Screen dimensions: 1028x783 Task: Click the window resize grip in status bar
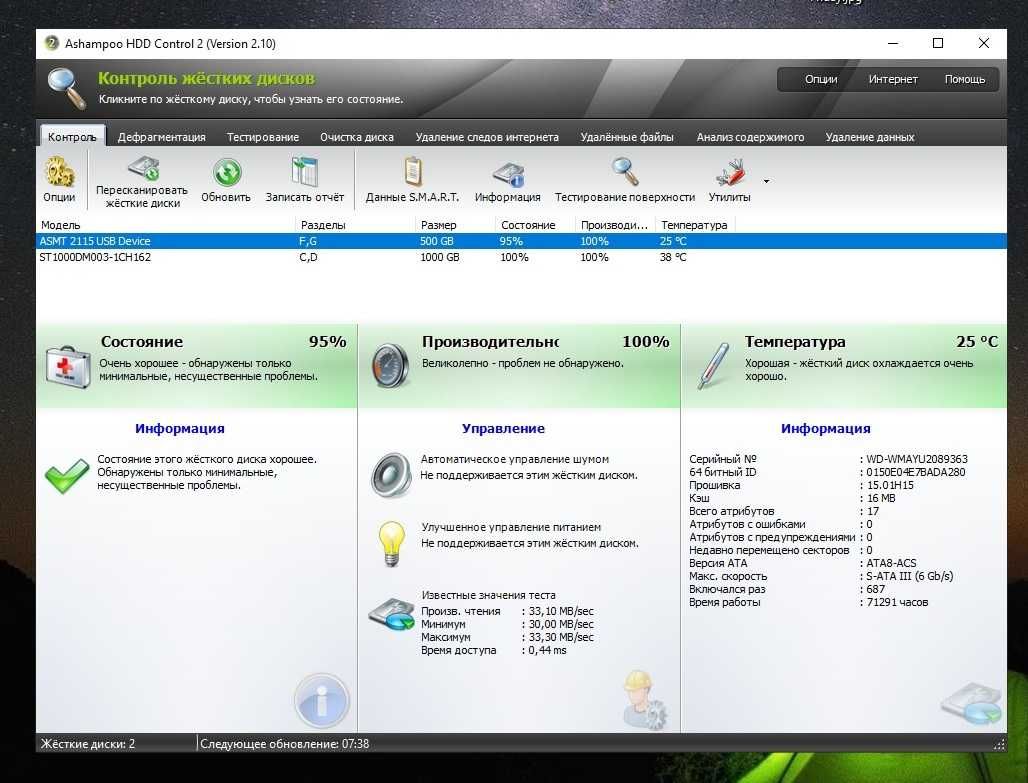pos(999,744)
